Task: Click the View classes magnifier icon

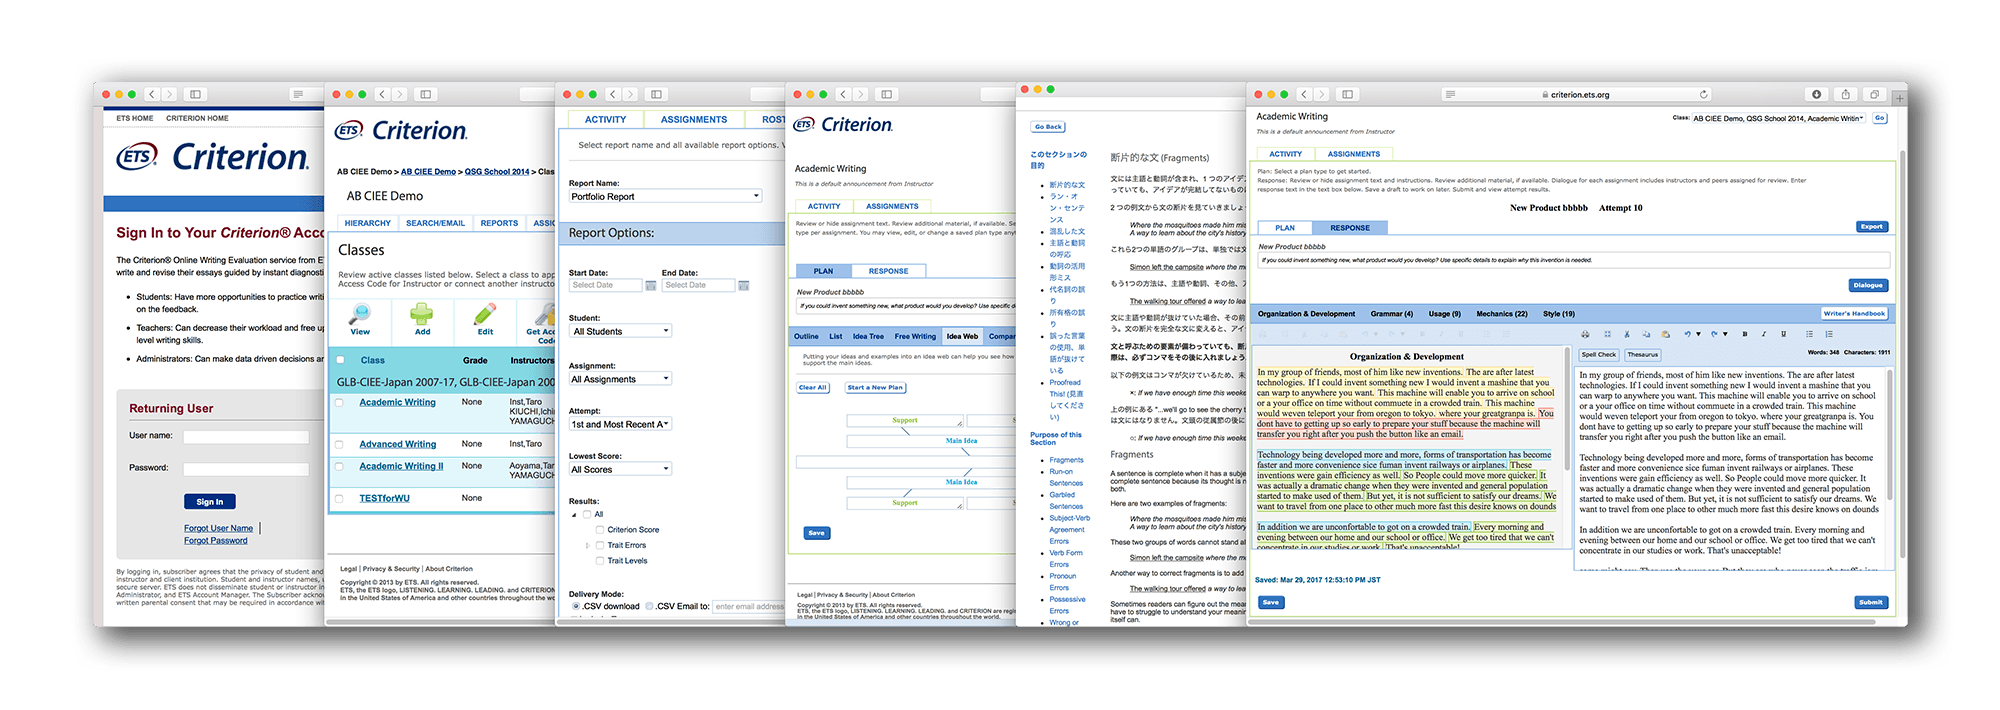Action: pyautogui.click(x=360, y=314)
